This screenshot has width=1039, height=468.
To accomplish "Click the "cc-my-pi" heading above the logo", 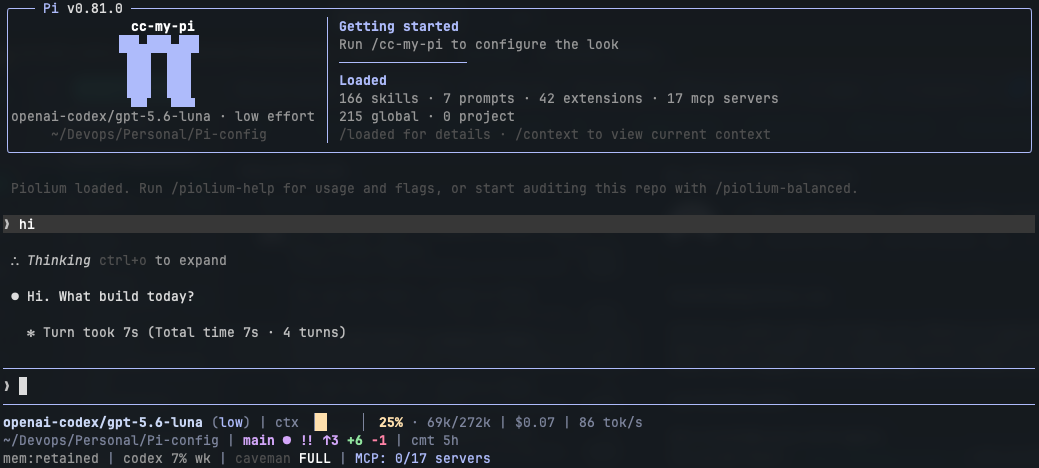I will point(163,27).
